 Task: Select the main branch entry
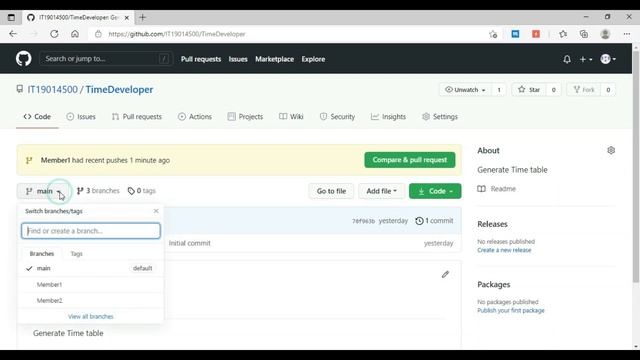[x=91, y=268]
